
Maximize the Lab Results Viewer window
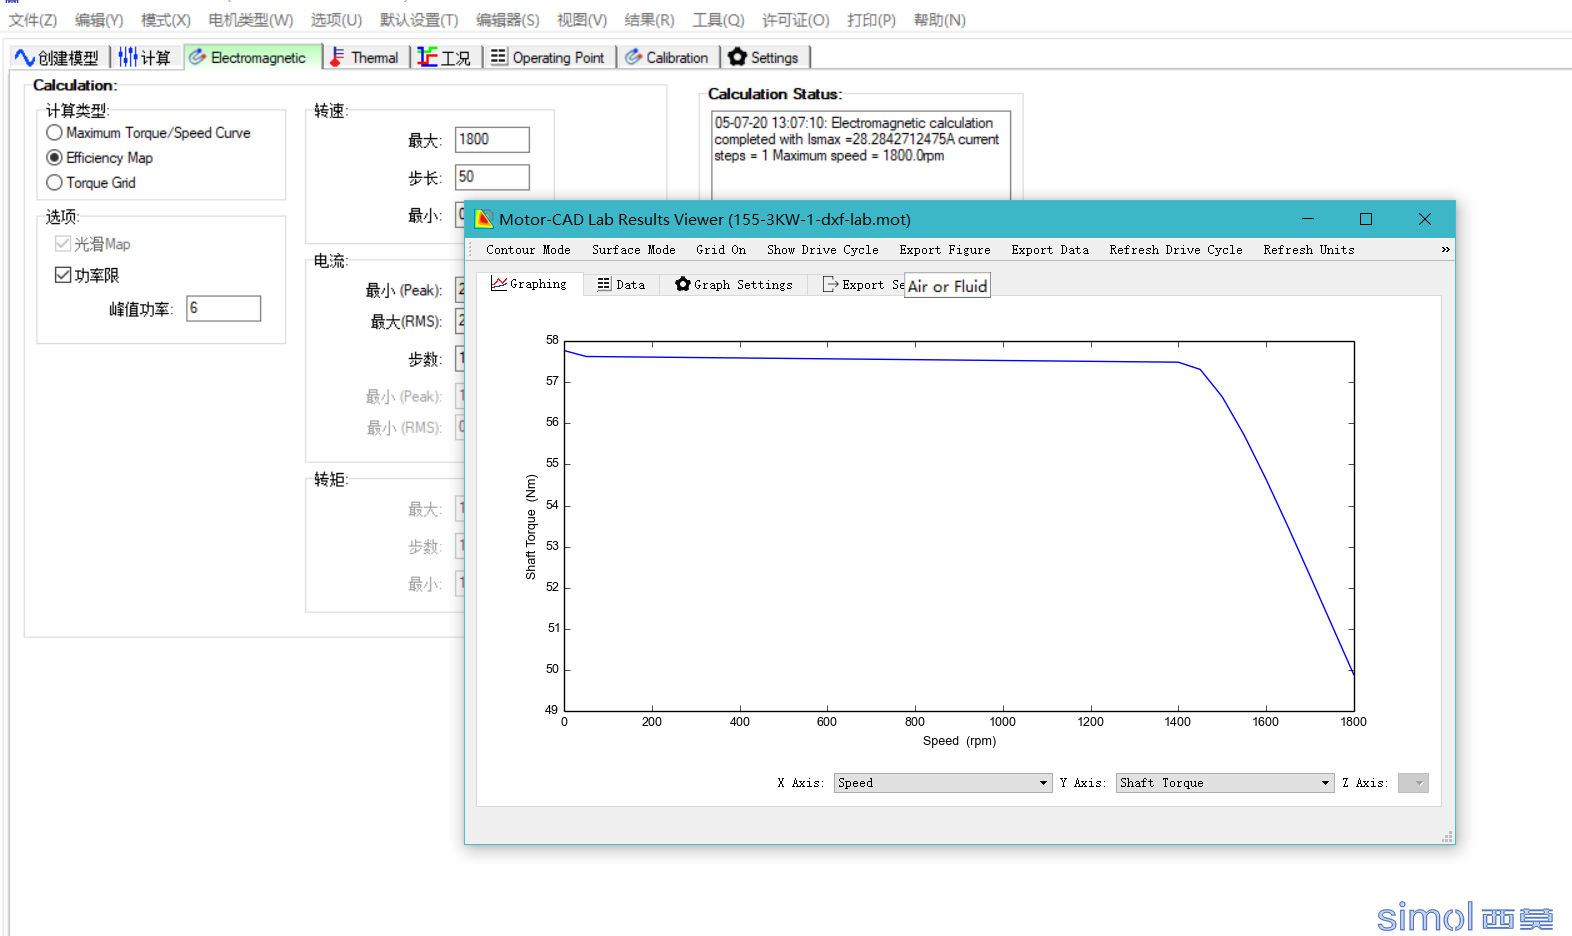pyautogui.click(x=1366, y=219)
